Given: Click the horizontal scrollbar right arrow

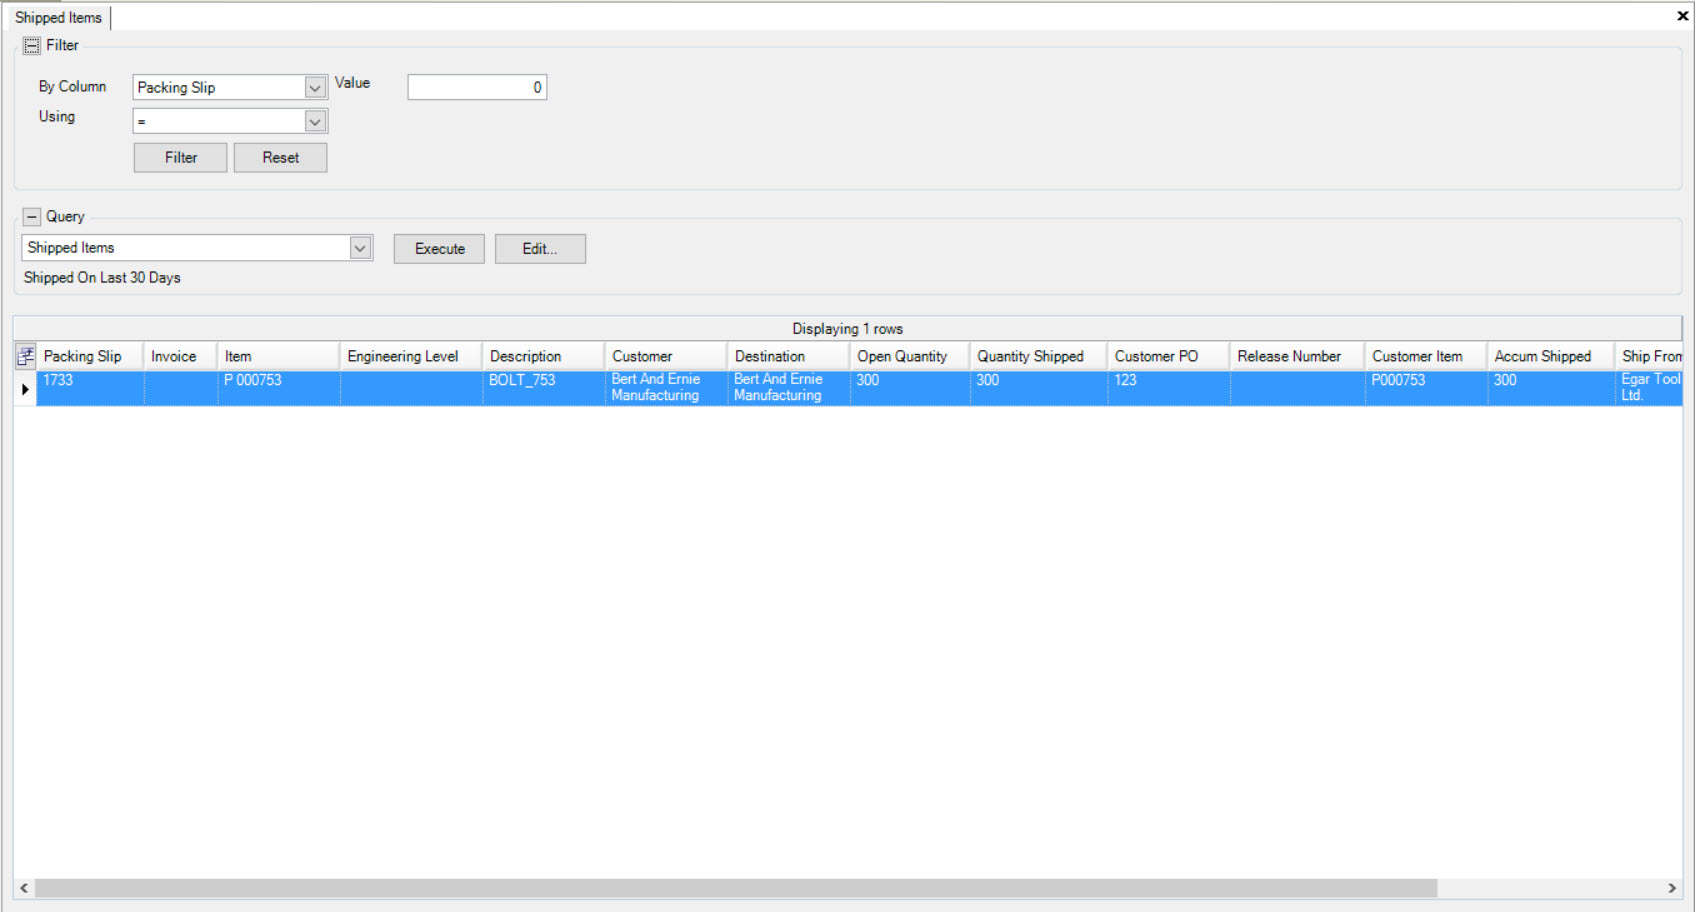Looking at the screenshot, I should 1672,888.
